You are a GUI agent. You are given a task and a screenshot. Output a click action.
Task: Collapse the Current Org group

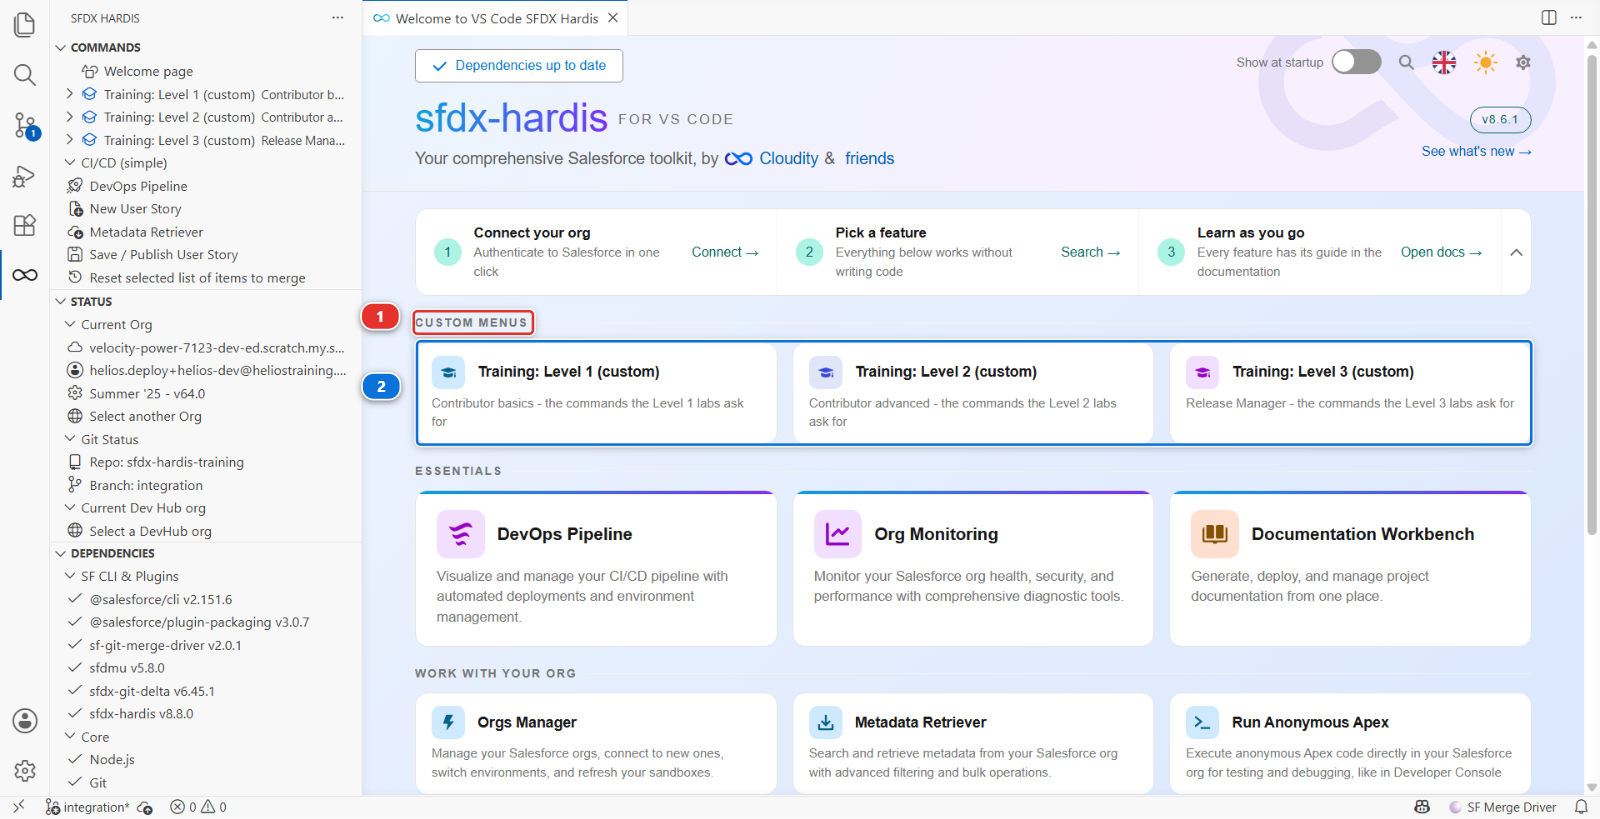click(x=70, y=324)
